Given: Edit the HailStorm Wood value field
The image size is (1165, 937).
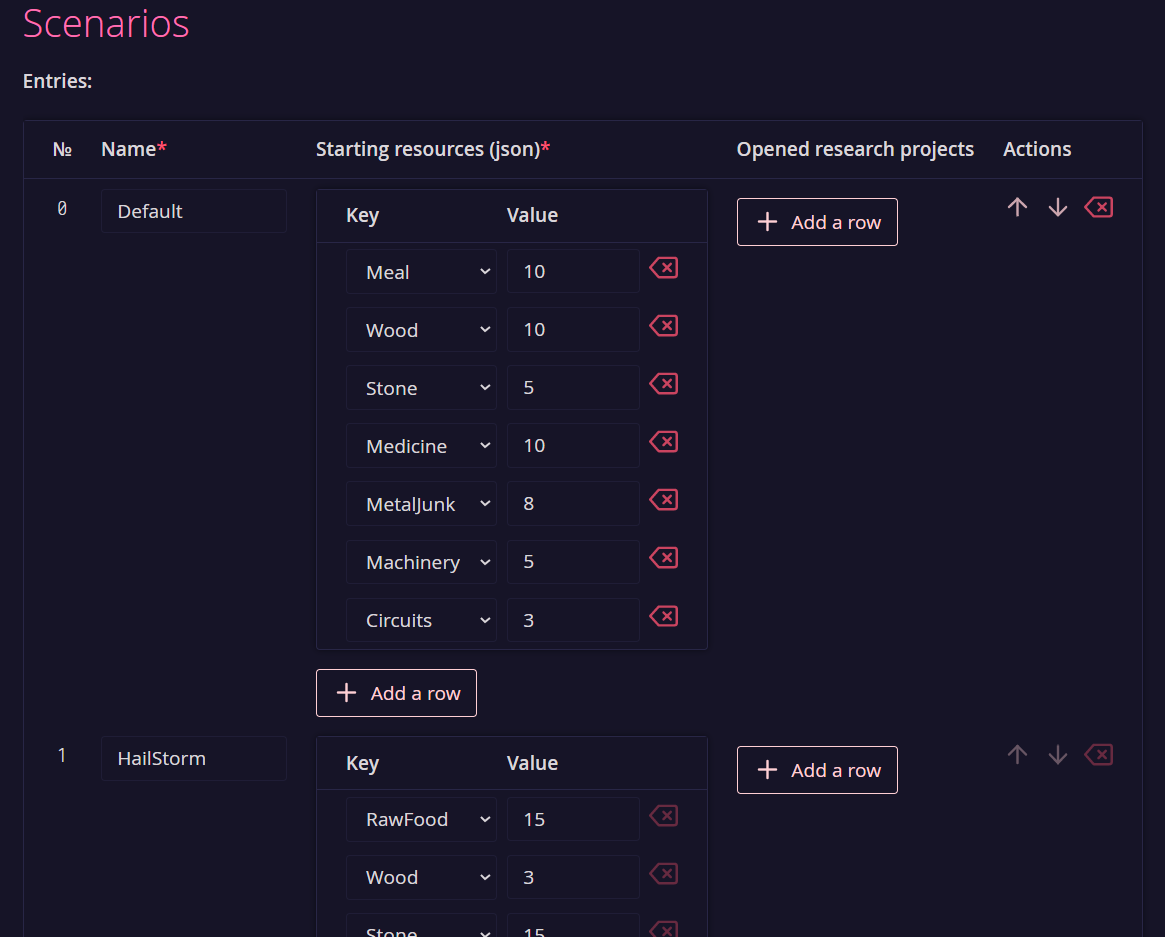Looking at the screenshot, I should [573, 877].
